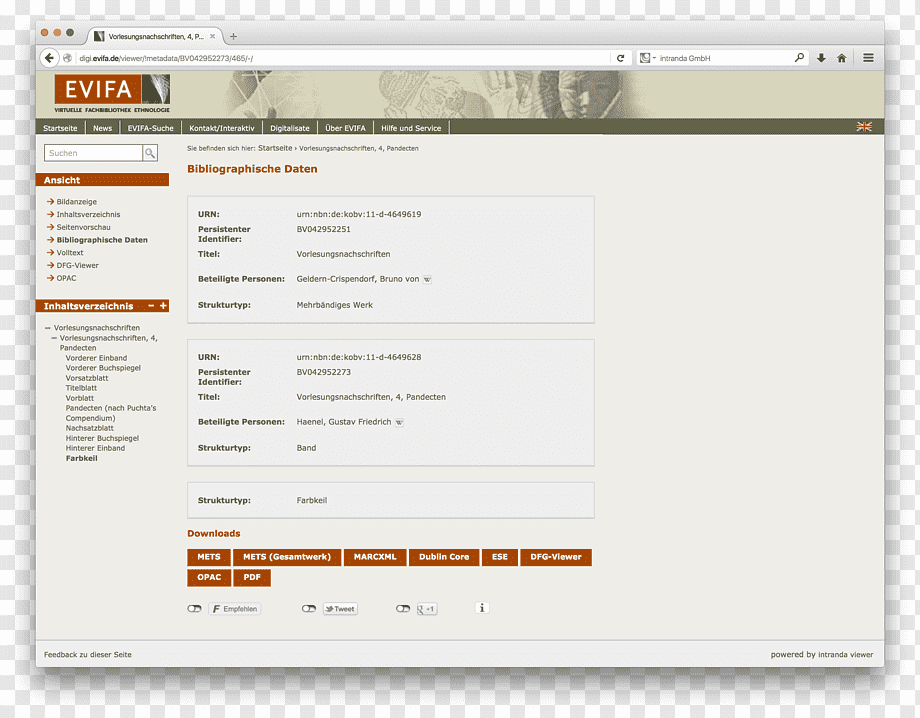
Task: Open the browser downloads arrow icon
Action: pyautogui.click(x=821, y=58)
